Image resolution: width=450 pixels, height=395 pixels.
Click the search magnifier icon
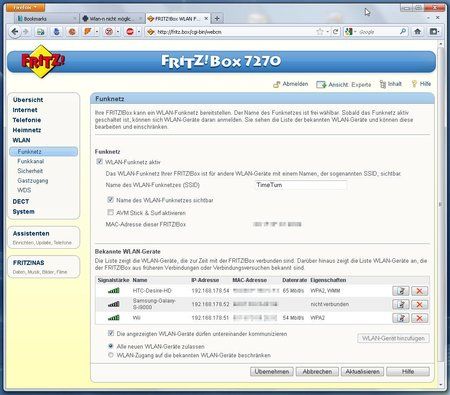click(403, 32)
